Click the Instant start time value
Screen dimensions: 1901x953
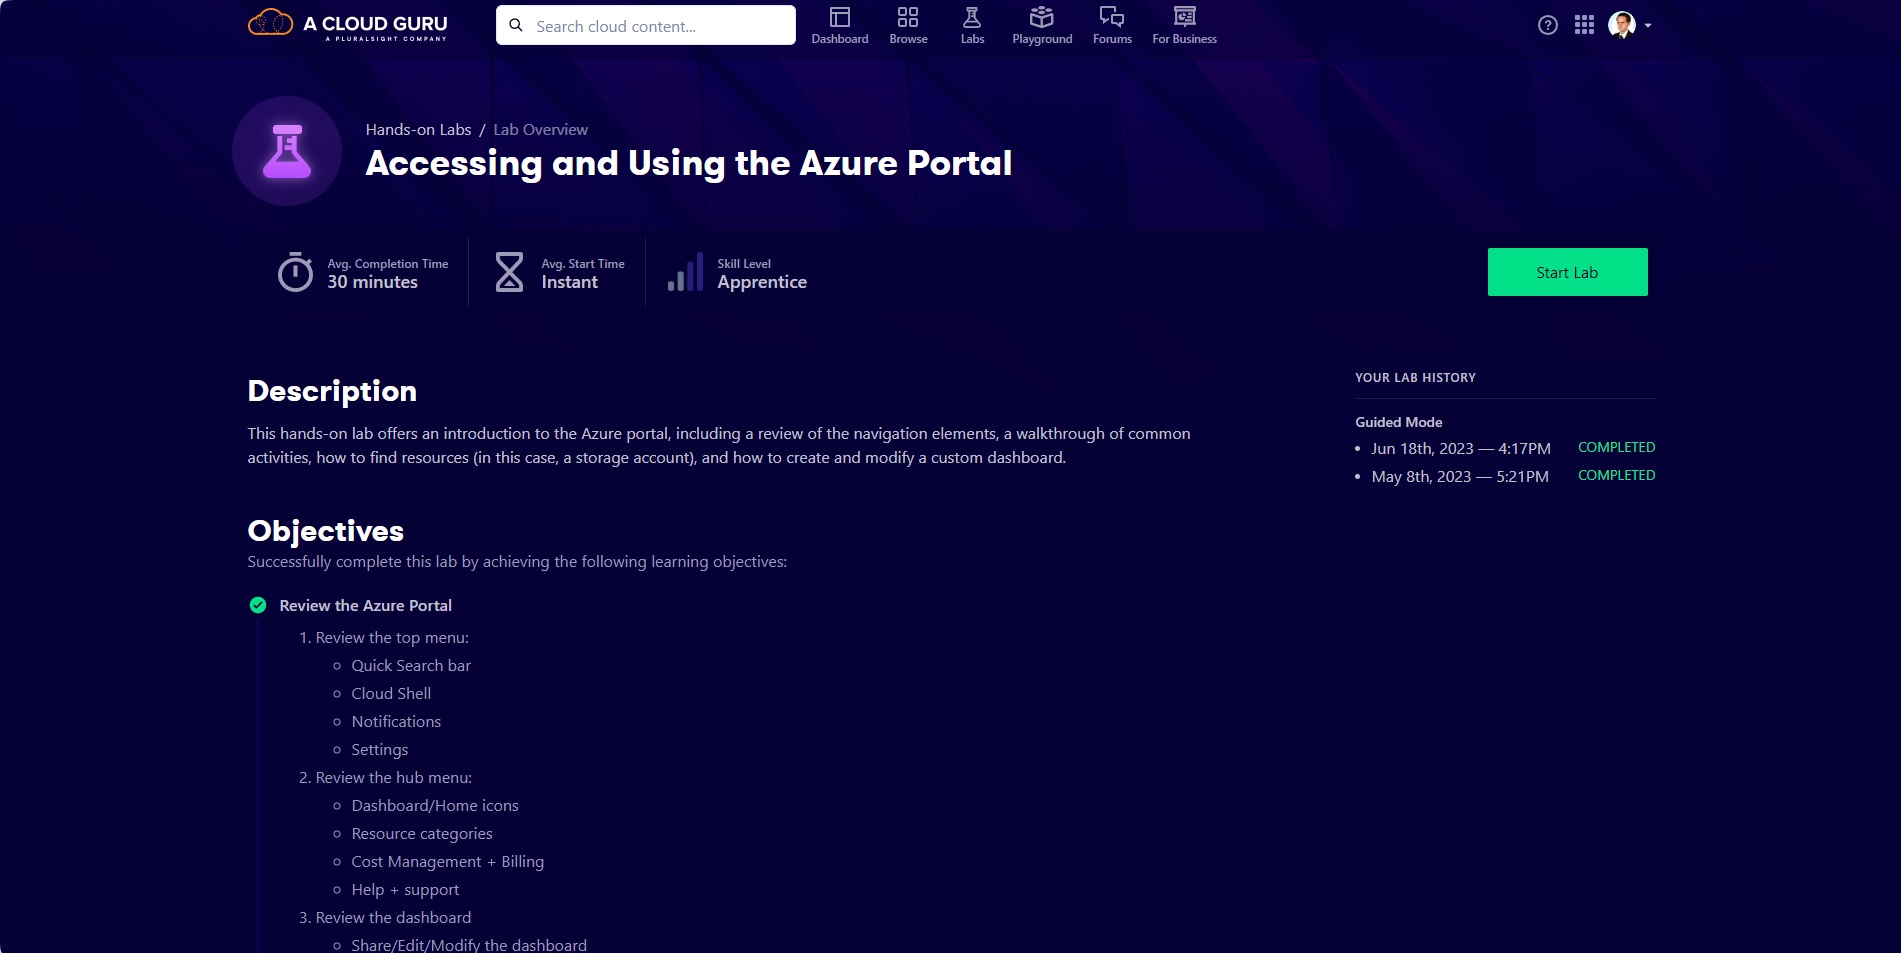(x=569, y=282)
